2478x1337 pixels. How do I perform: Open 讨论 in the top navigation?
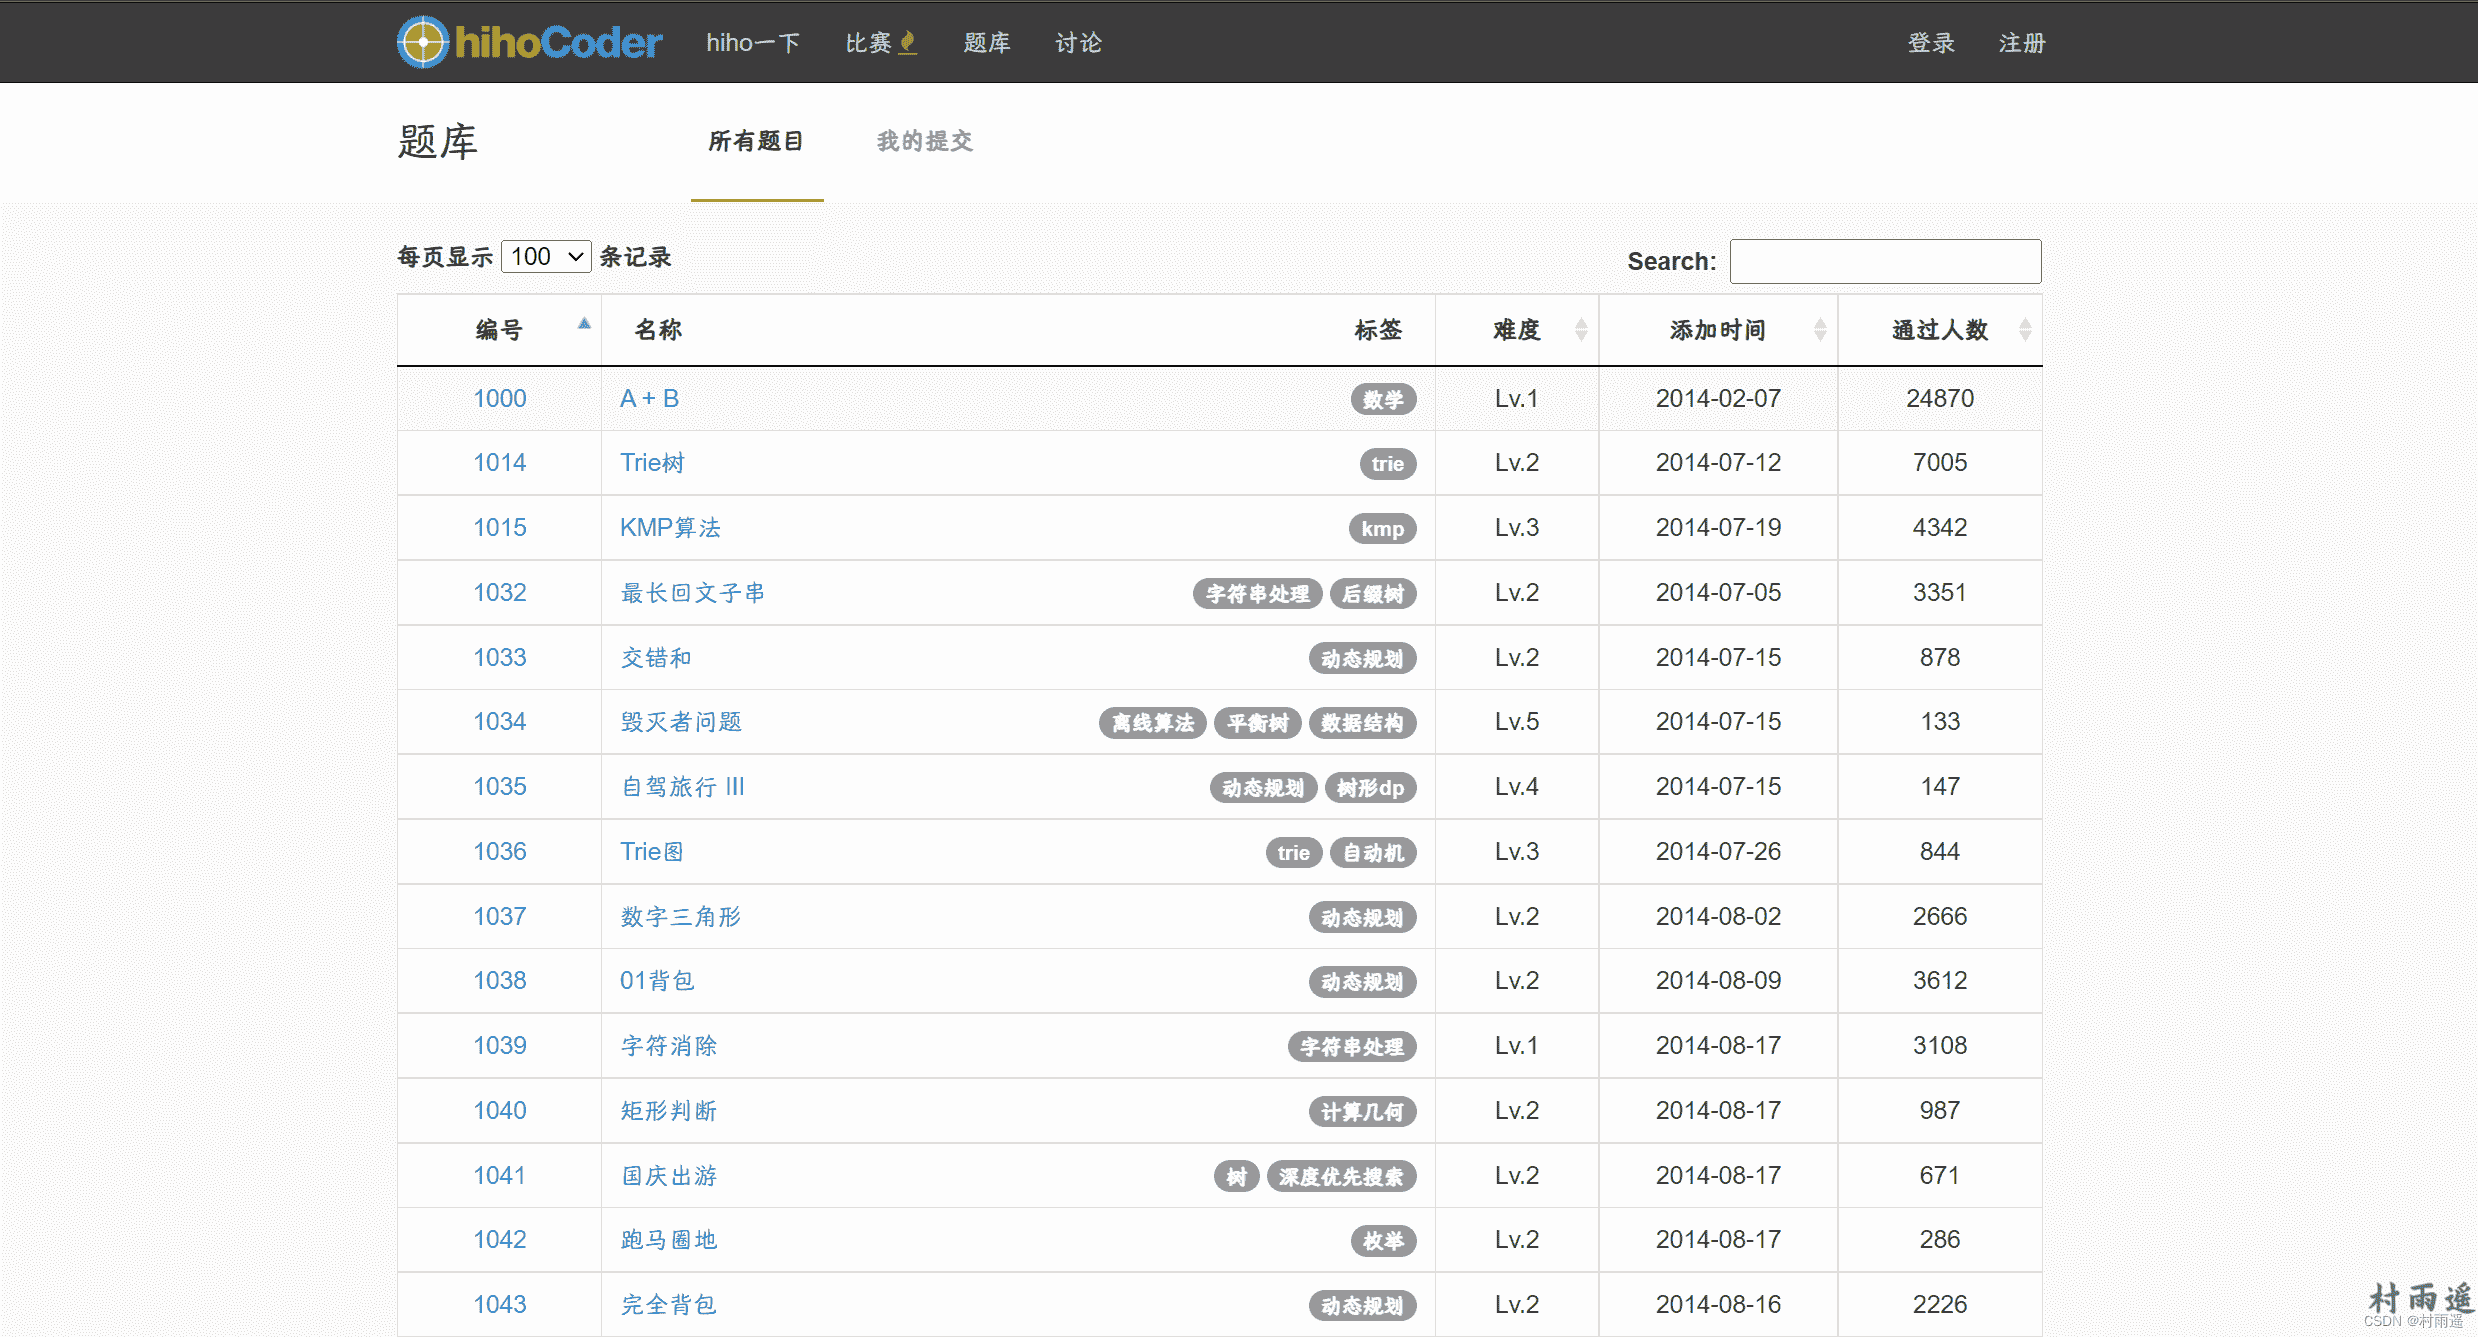tap(1078, 43)
